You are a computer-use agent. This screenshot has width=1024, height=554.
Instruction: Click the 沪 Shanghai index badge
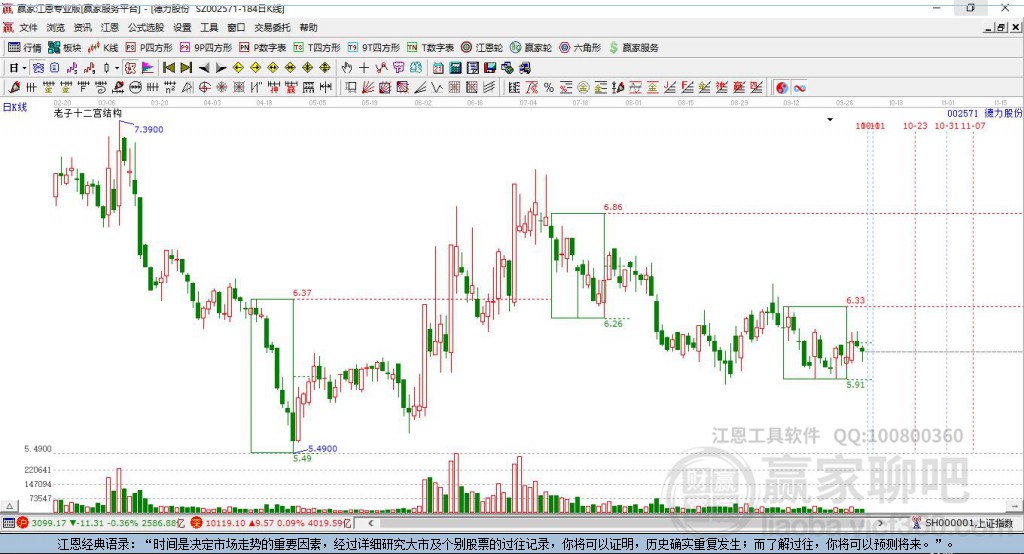(23, 523)
